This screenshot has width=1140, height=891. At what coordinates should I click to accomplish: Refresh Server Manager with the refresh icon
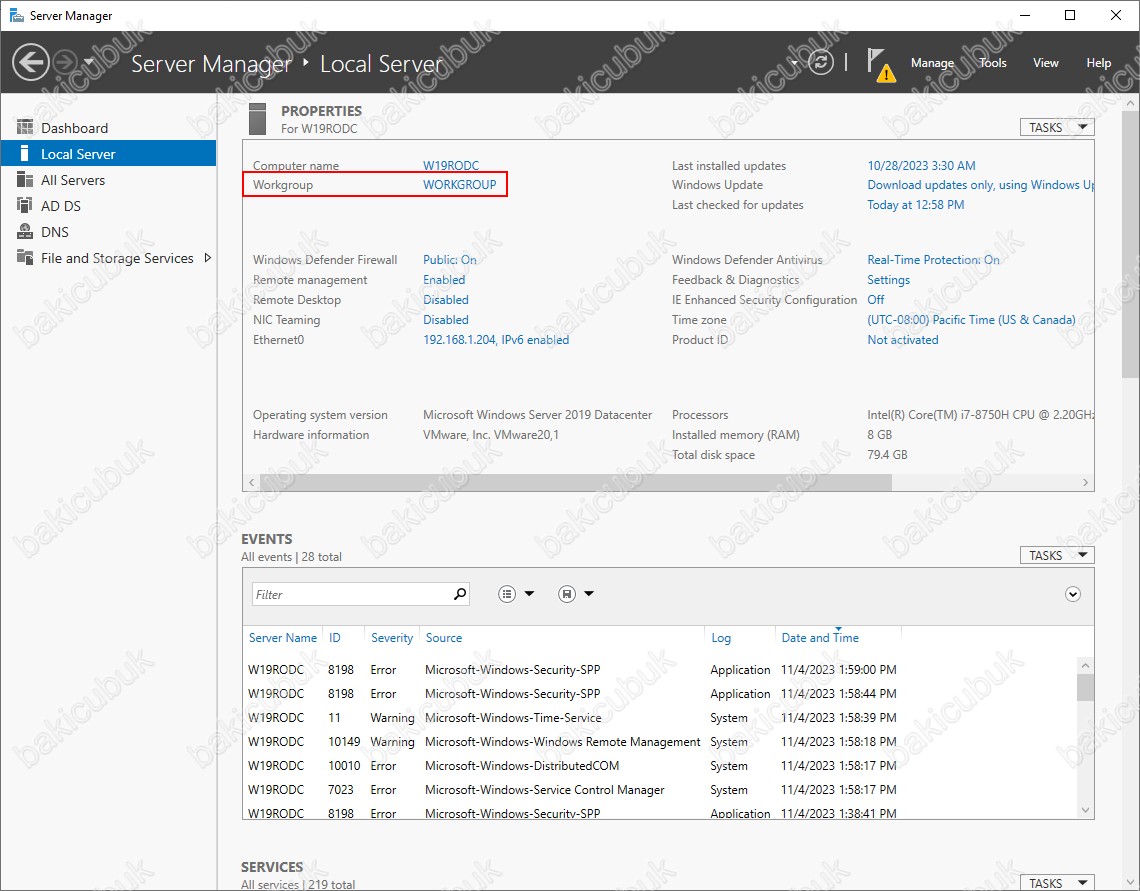click(x=821, y=63)
